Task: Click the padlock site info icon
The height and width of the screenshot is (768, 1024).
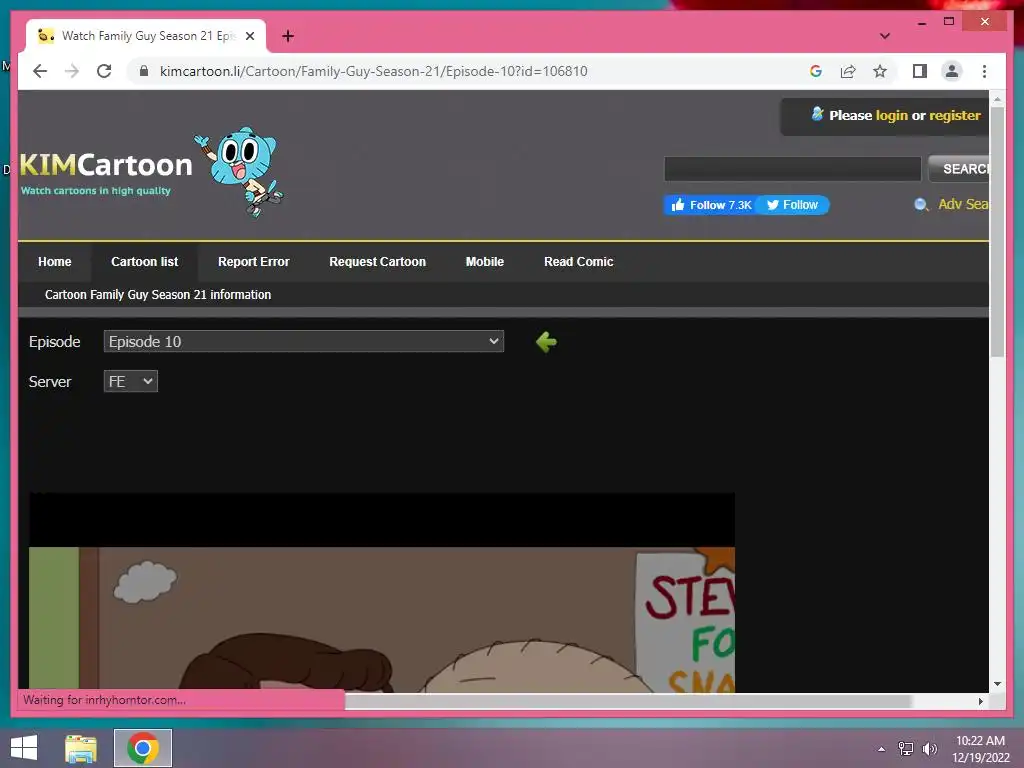Action: click(x=144, y=71)
